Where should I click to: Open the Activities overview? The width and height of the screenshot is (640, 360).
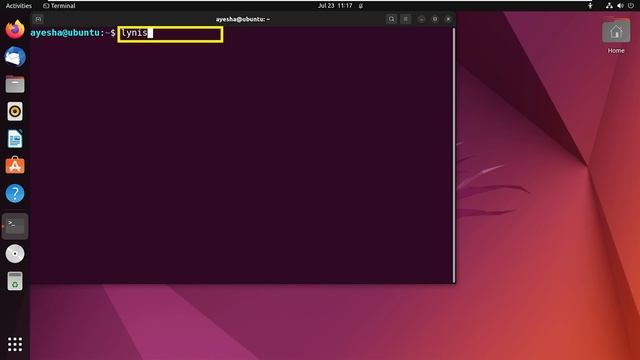(19, 6)
